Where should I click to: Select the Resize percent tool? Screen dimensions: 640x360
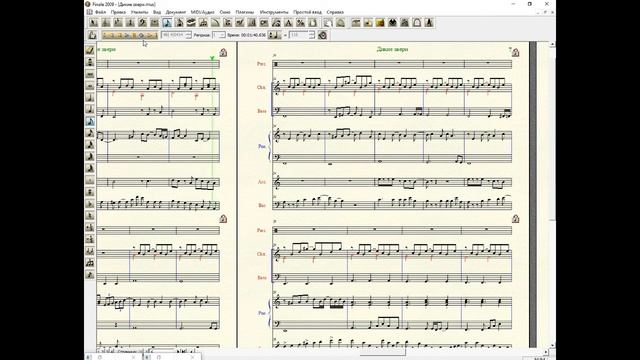(x=301, y=23)
